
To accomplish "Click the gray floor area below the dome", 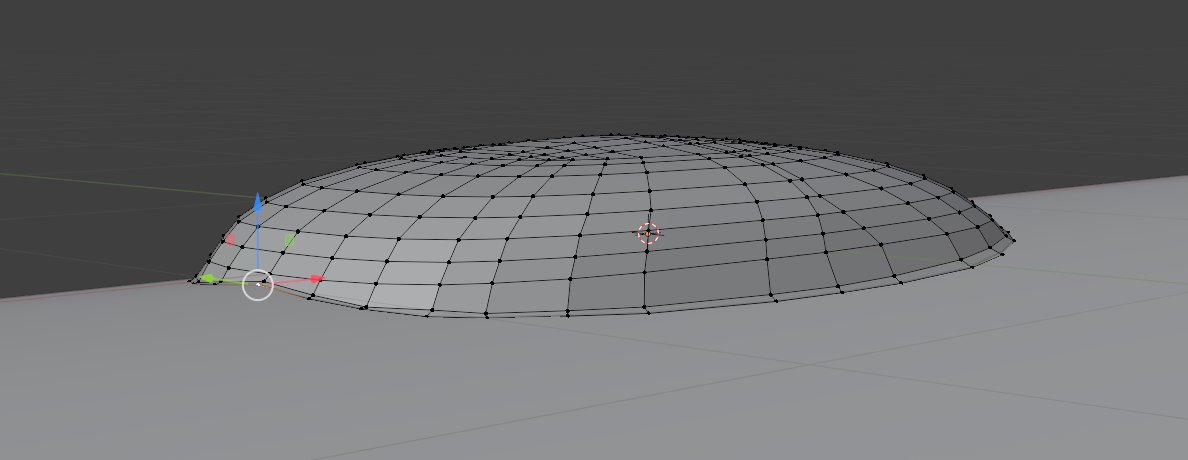I will pyautogui.click(x=600, y=390).
